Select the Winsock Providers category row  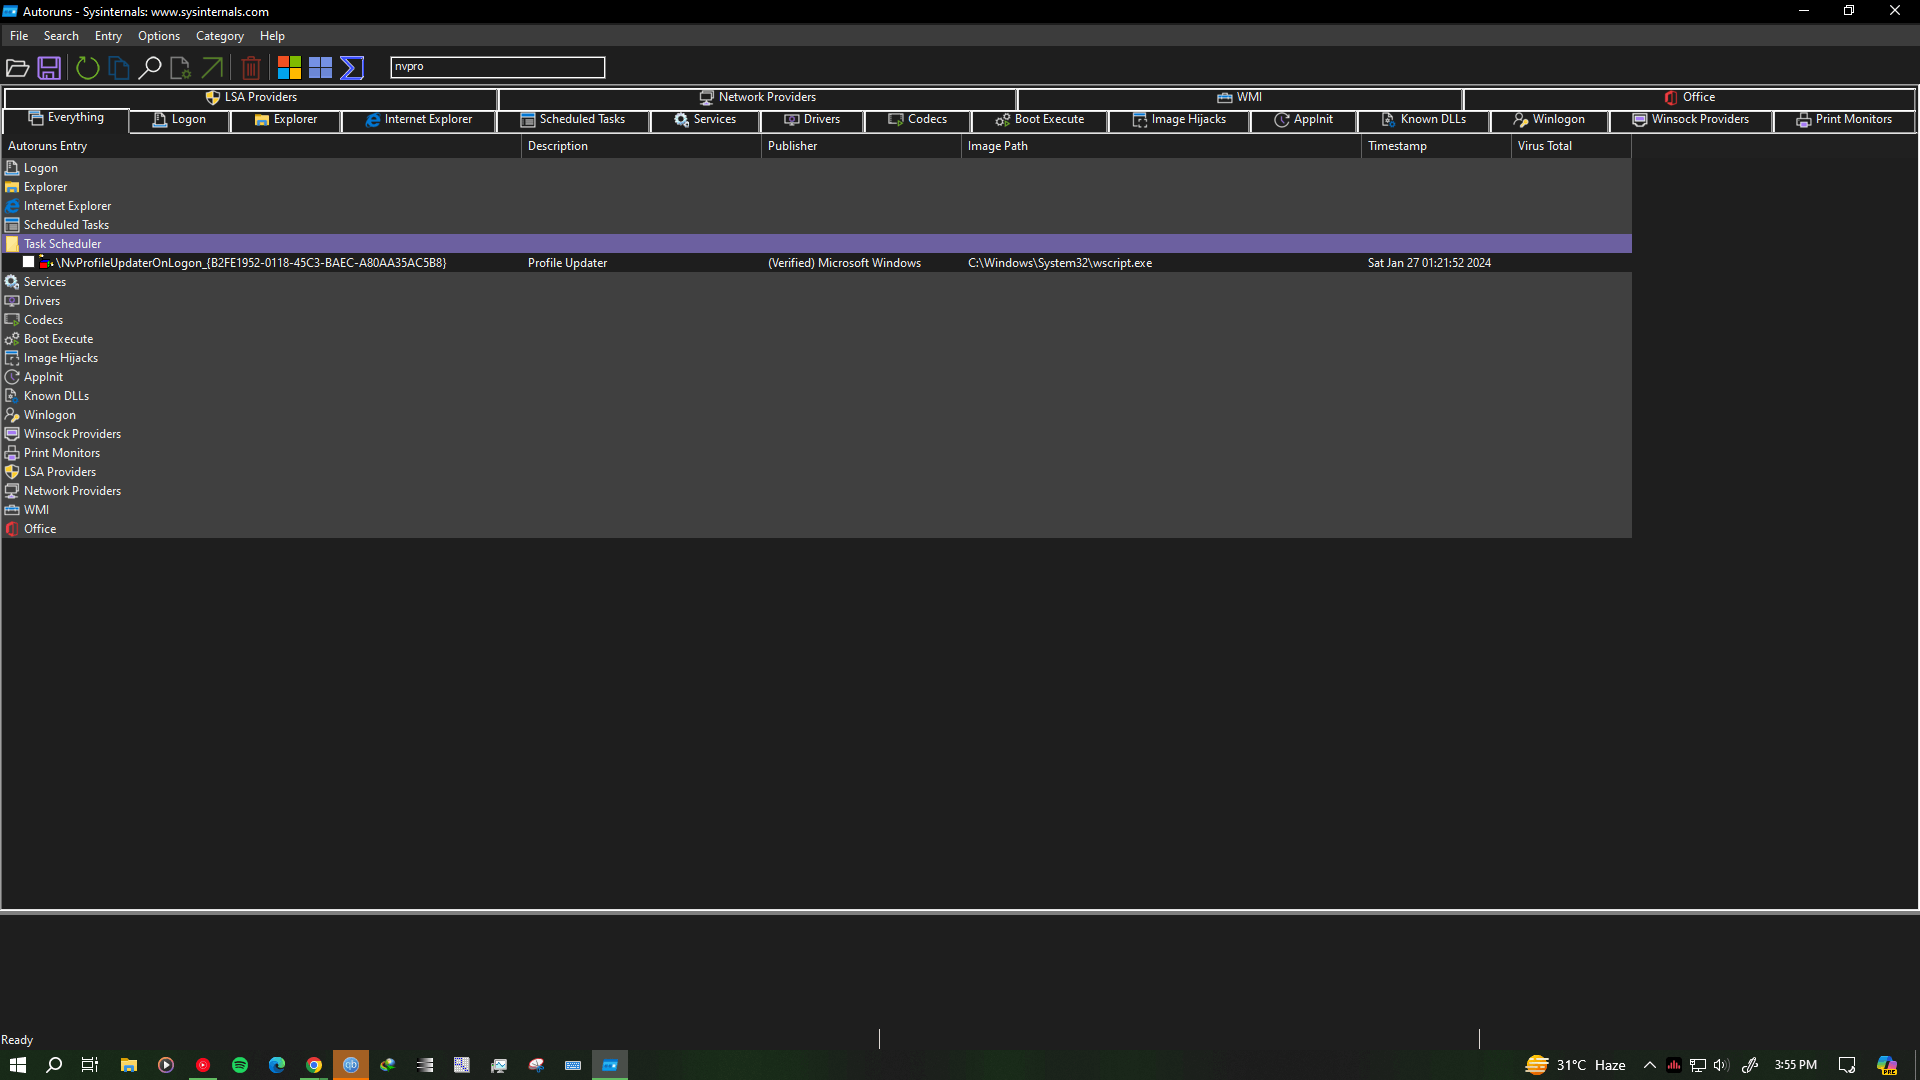(72, 434)
